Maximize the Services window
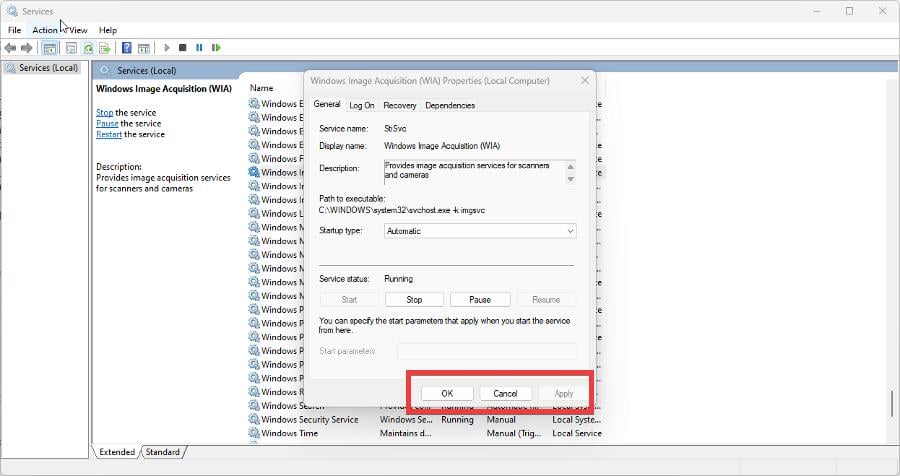The image size is (900, 476). click(x=849, y=11)
